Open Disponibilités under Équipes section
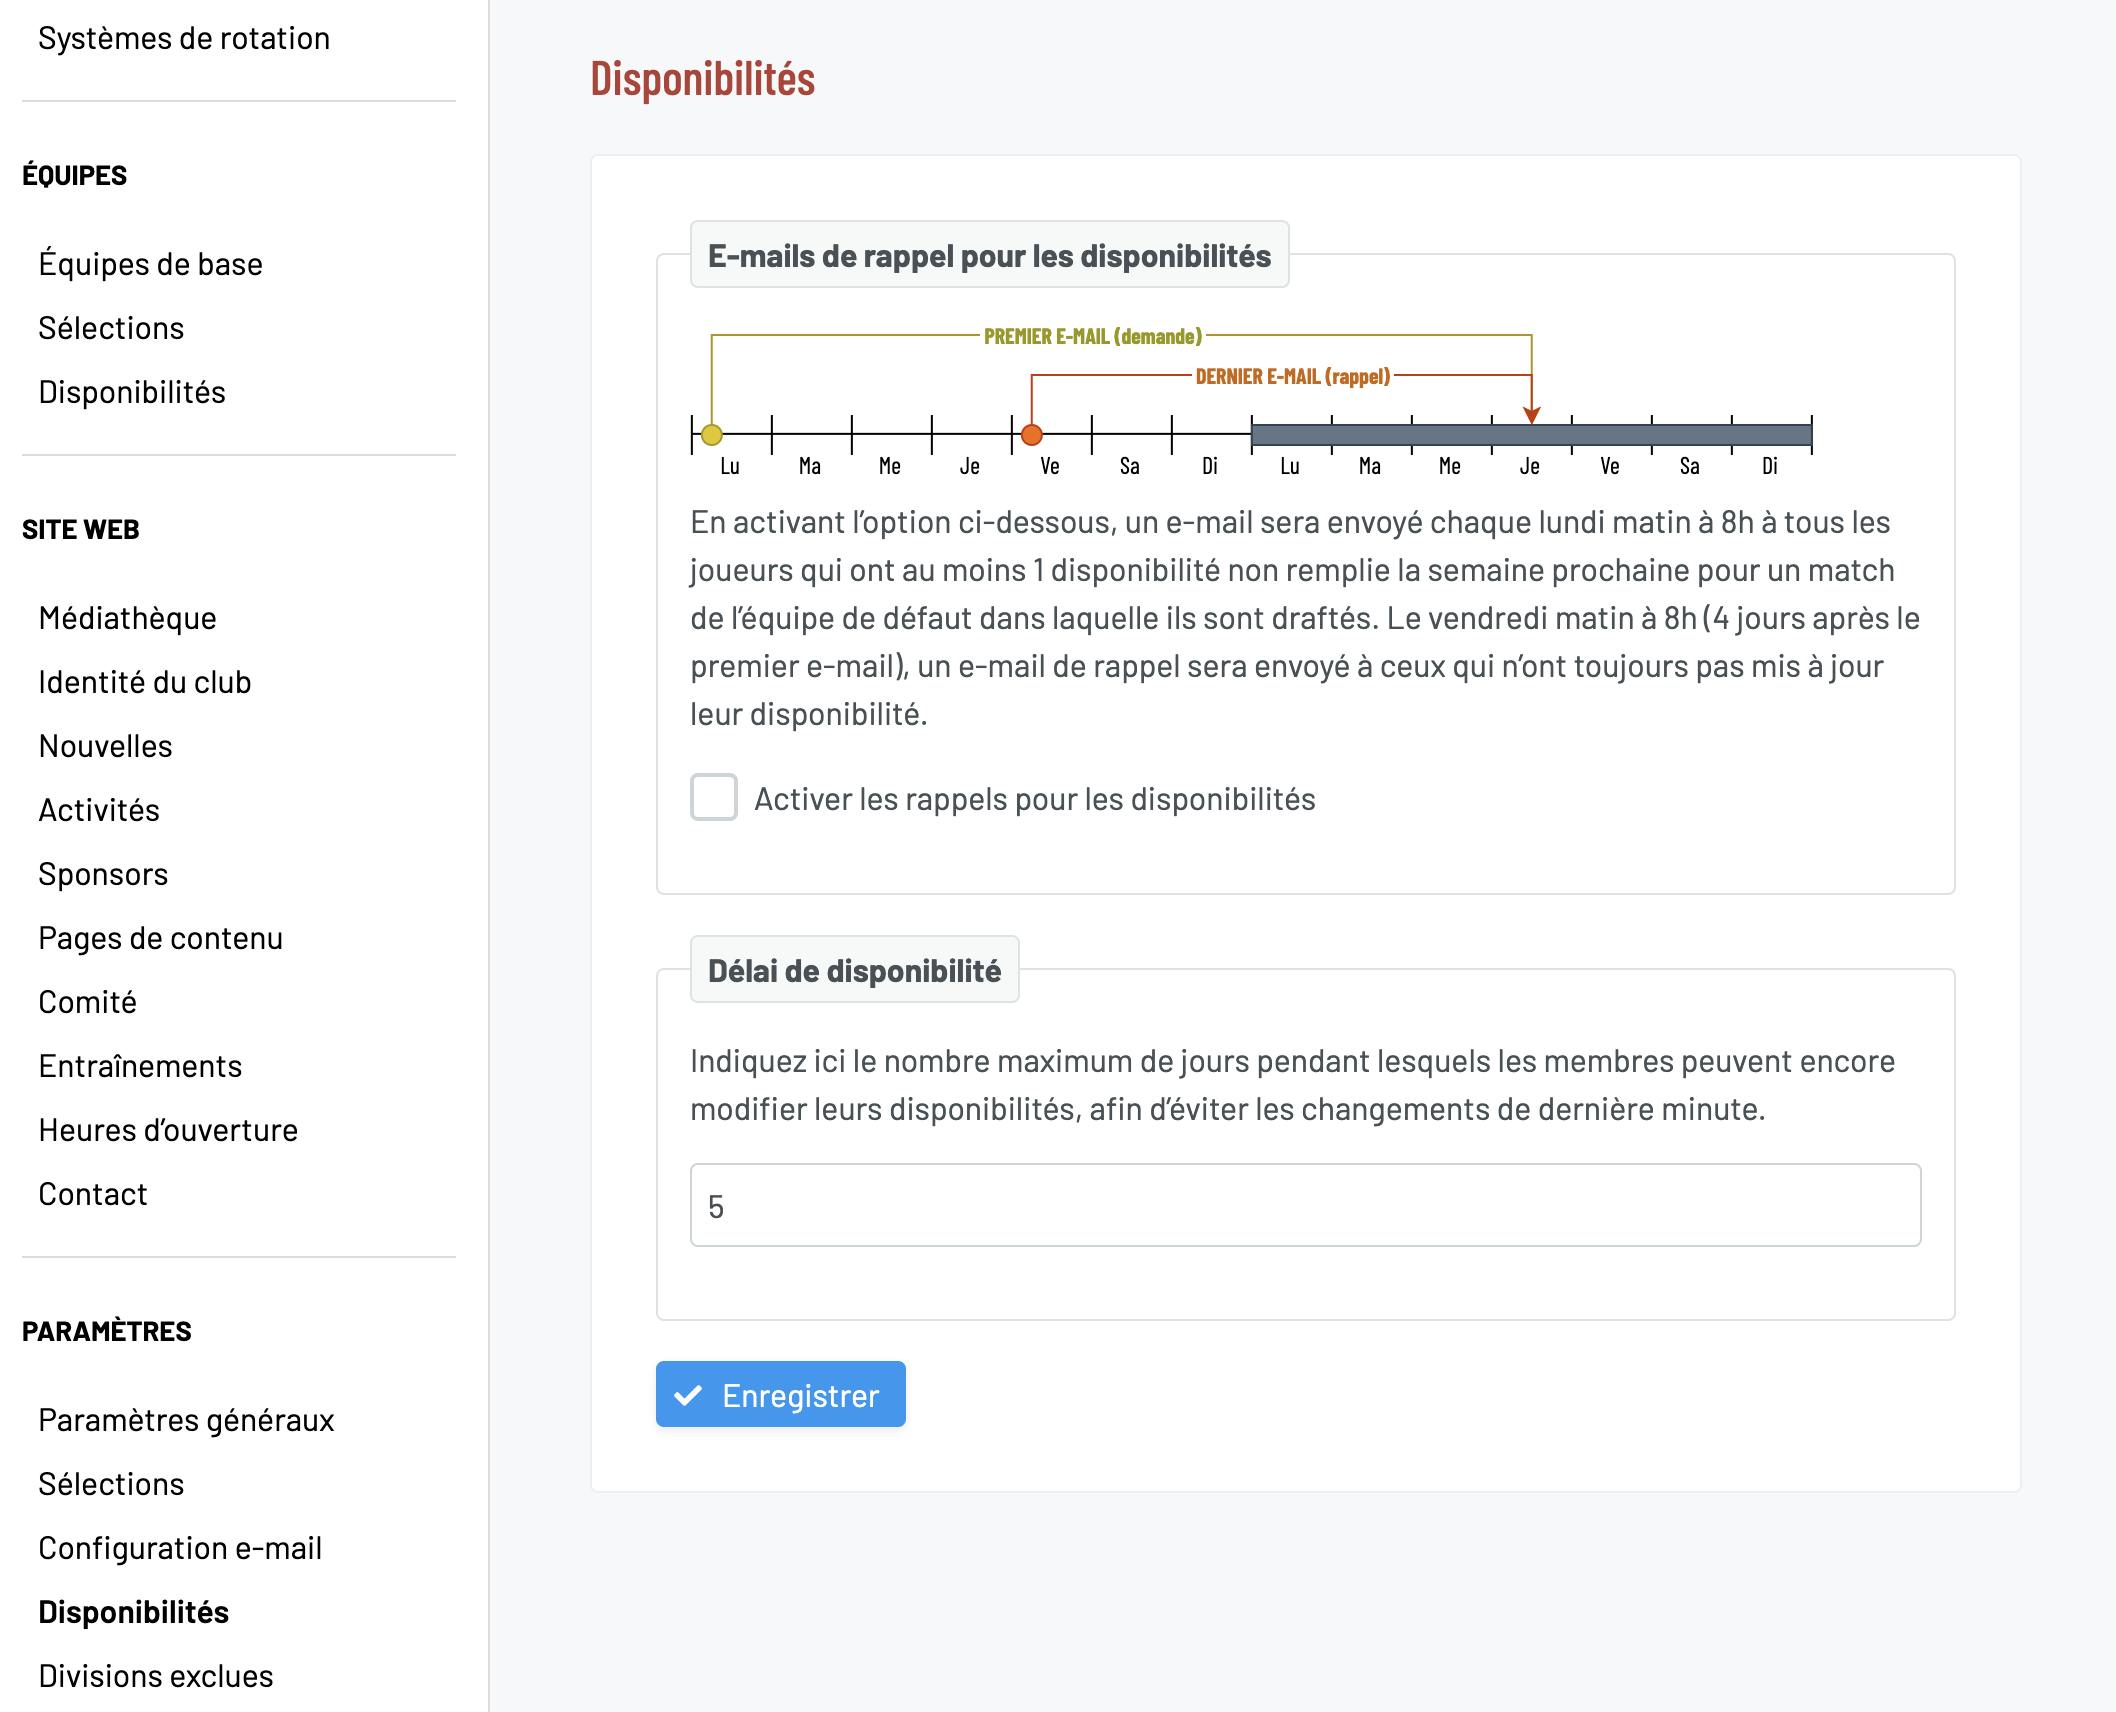2116x1712 pixels. 132,392
